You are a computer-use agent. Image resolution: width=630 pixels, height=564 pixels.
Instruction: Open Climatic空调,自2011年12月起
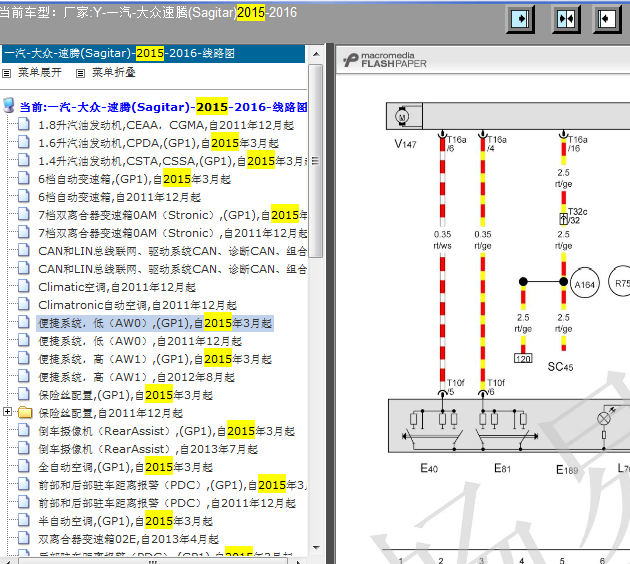pos(117,287)
